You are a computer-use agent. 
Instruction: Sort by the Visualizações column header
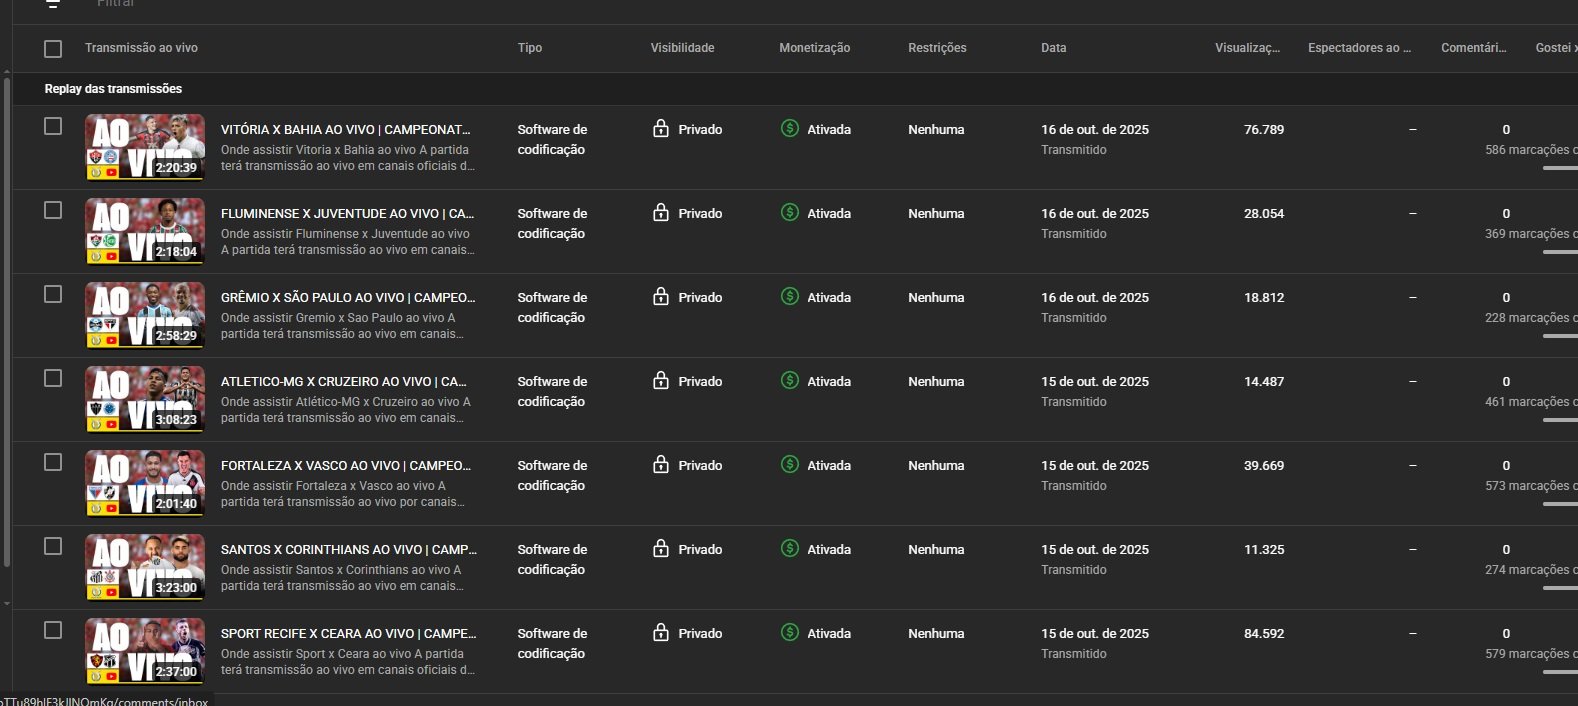click(1246, 48)
